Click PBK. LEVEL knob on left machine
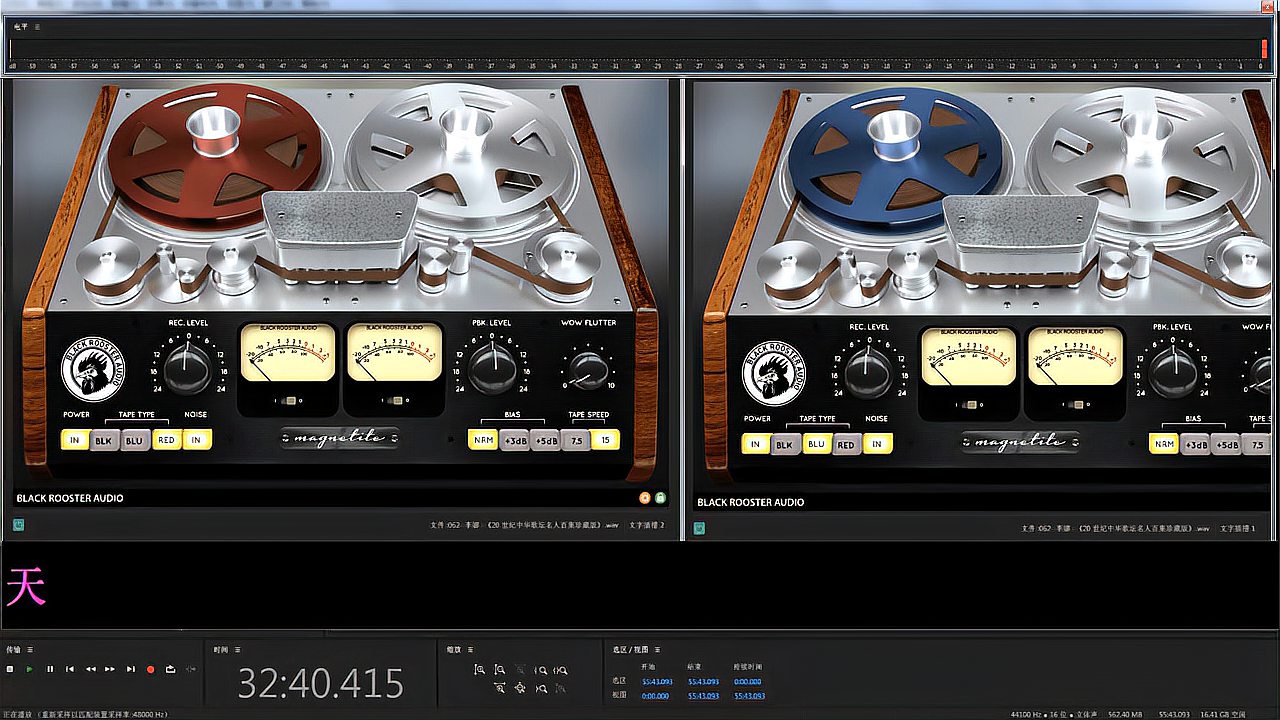 491,370
